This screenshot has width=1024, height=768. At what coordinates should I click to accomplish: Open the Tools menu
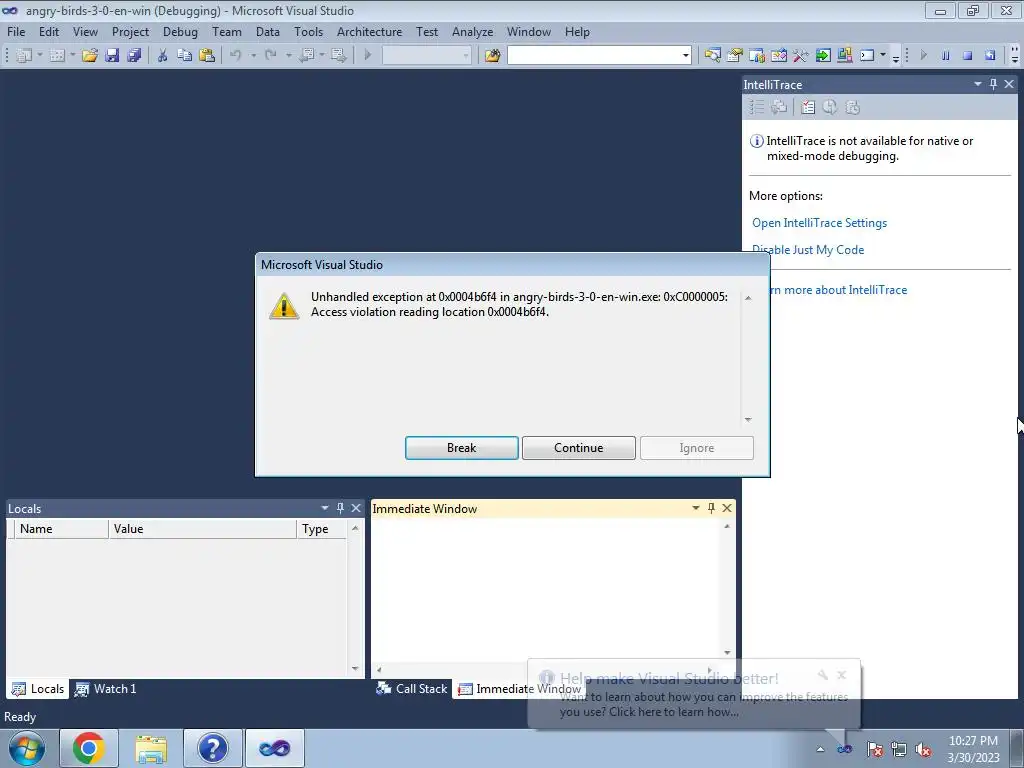[308, 31]
